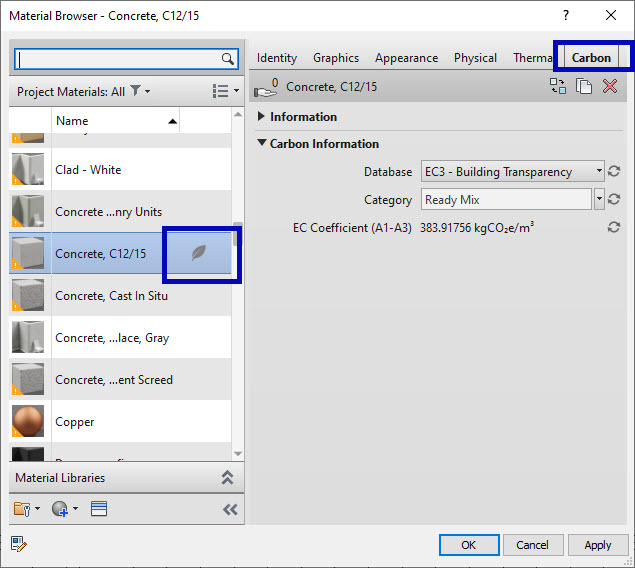Image resolution: width=635 pixels, height=568 pixels.
Task: Open the dropdown arrow beside the list view icon
Action: click(236, 91)
